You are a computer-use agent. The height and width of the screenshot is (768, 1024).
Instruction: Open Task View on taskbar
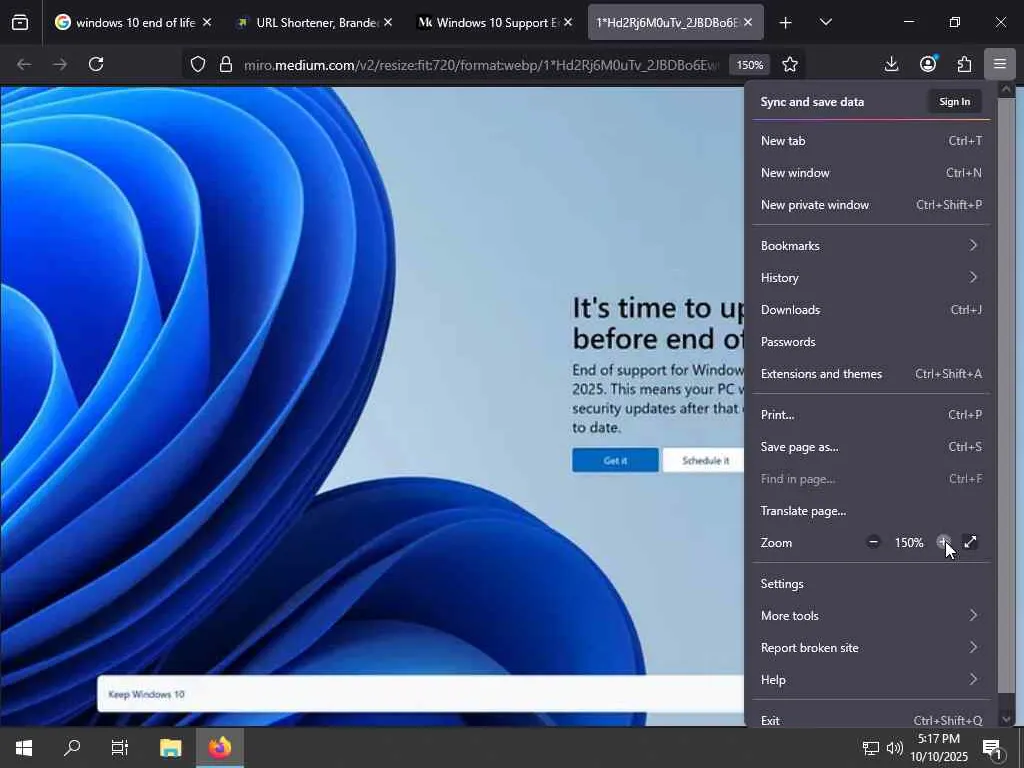[120, 748]
